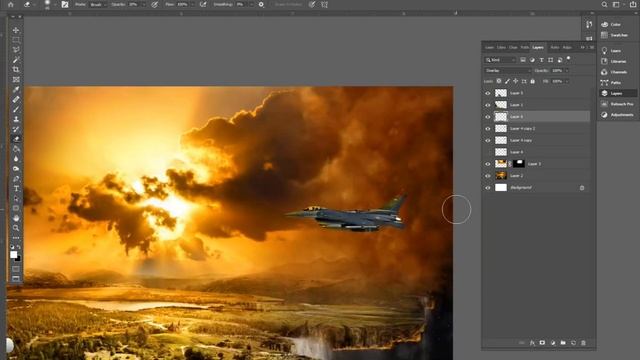Select the Type tool
The height and width of the screenshot is (360, 640).
click(x=16, y=189)
